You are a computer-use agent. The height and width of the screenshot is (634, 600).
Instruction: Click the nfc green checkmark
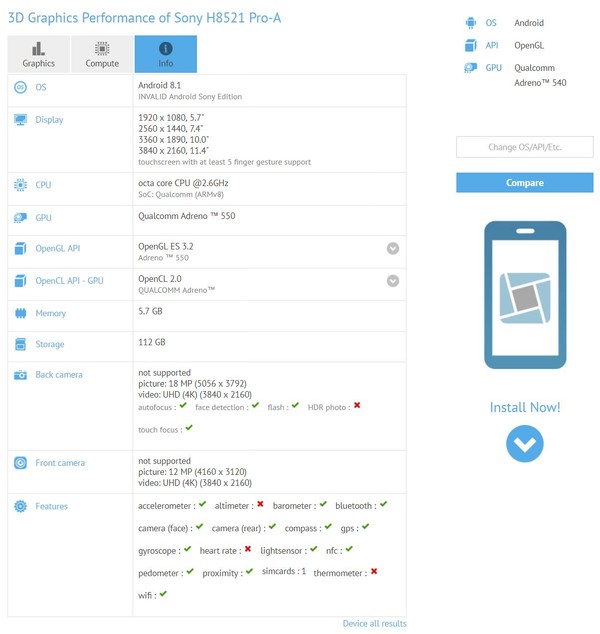[x=349, y=549]
